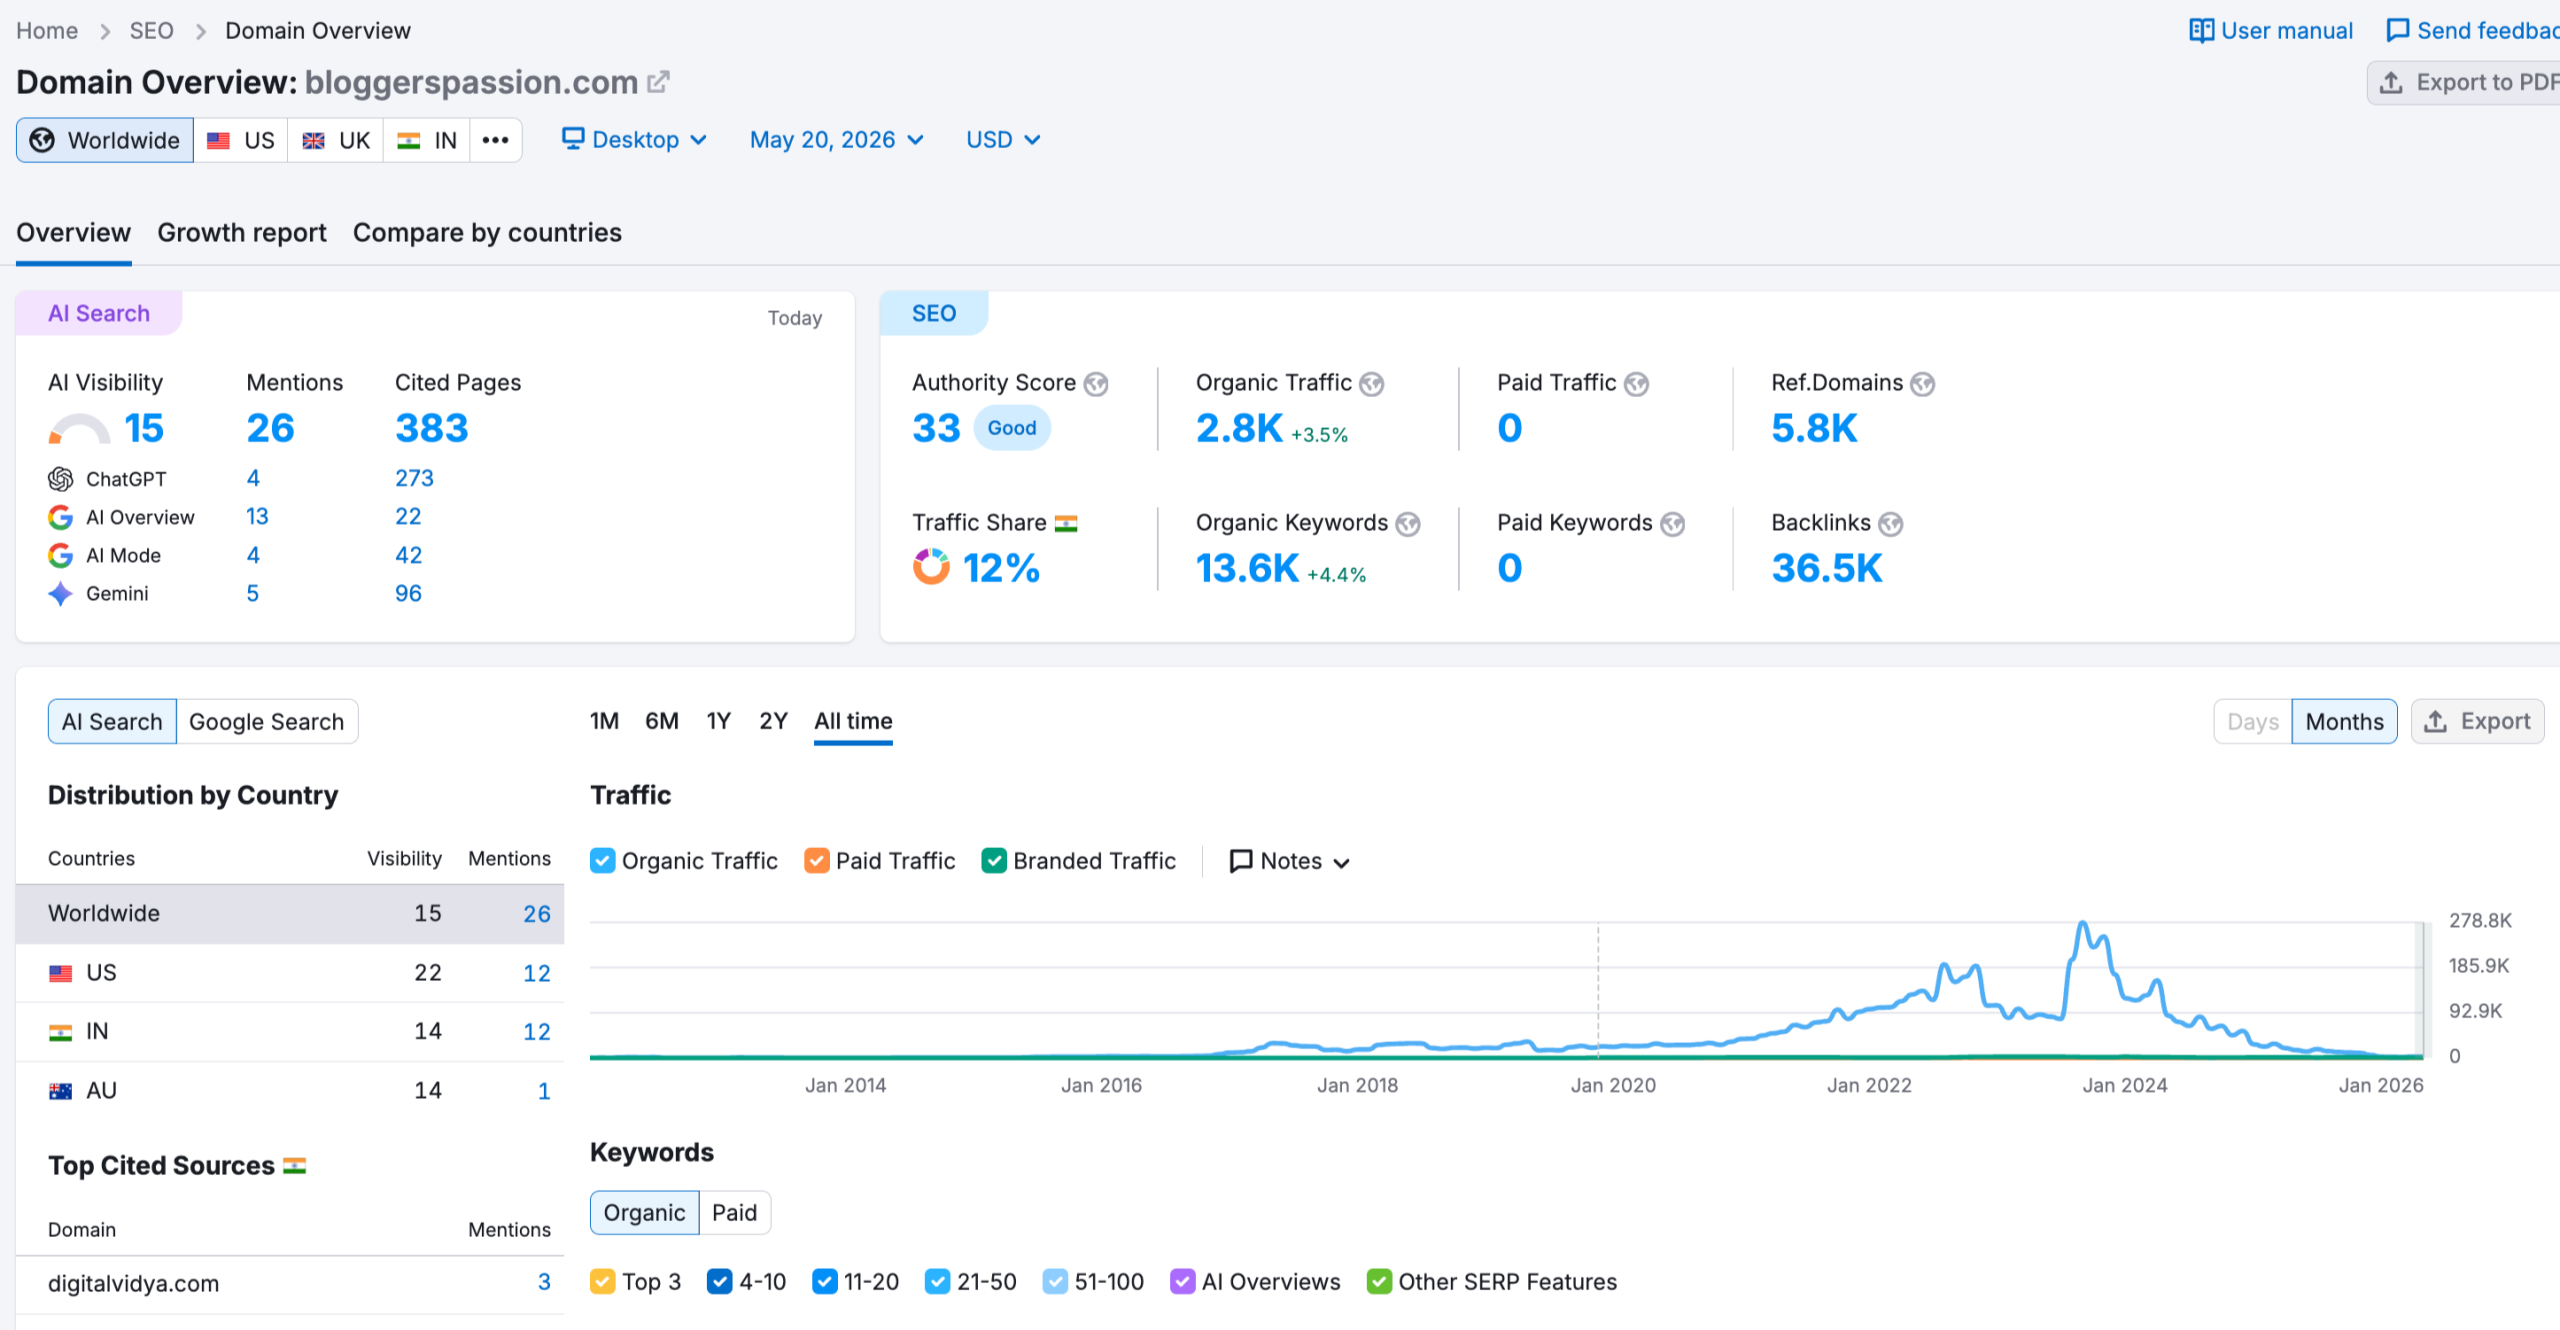Click the AI Visibility gauge icon
The image size is (2560, 1330).
point(79,429)
